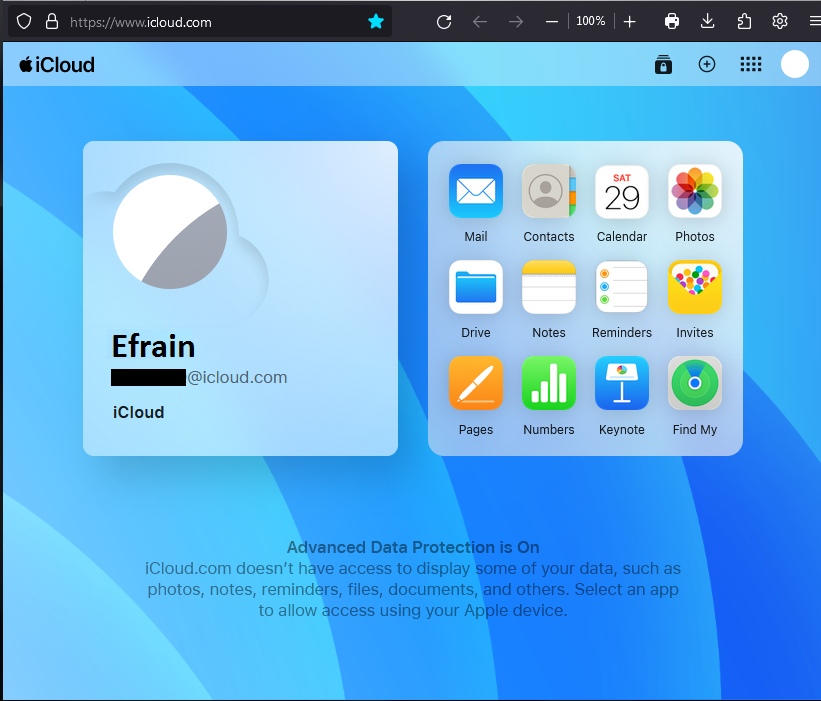Screen dimensions: 821x701
Task: Click the Apple iCloud logo
Action: [x=56, y=64]
